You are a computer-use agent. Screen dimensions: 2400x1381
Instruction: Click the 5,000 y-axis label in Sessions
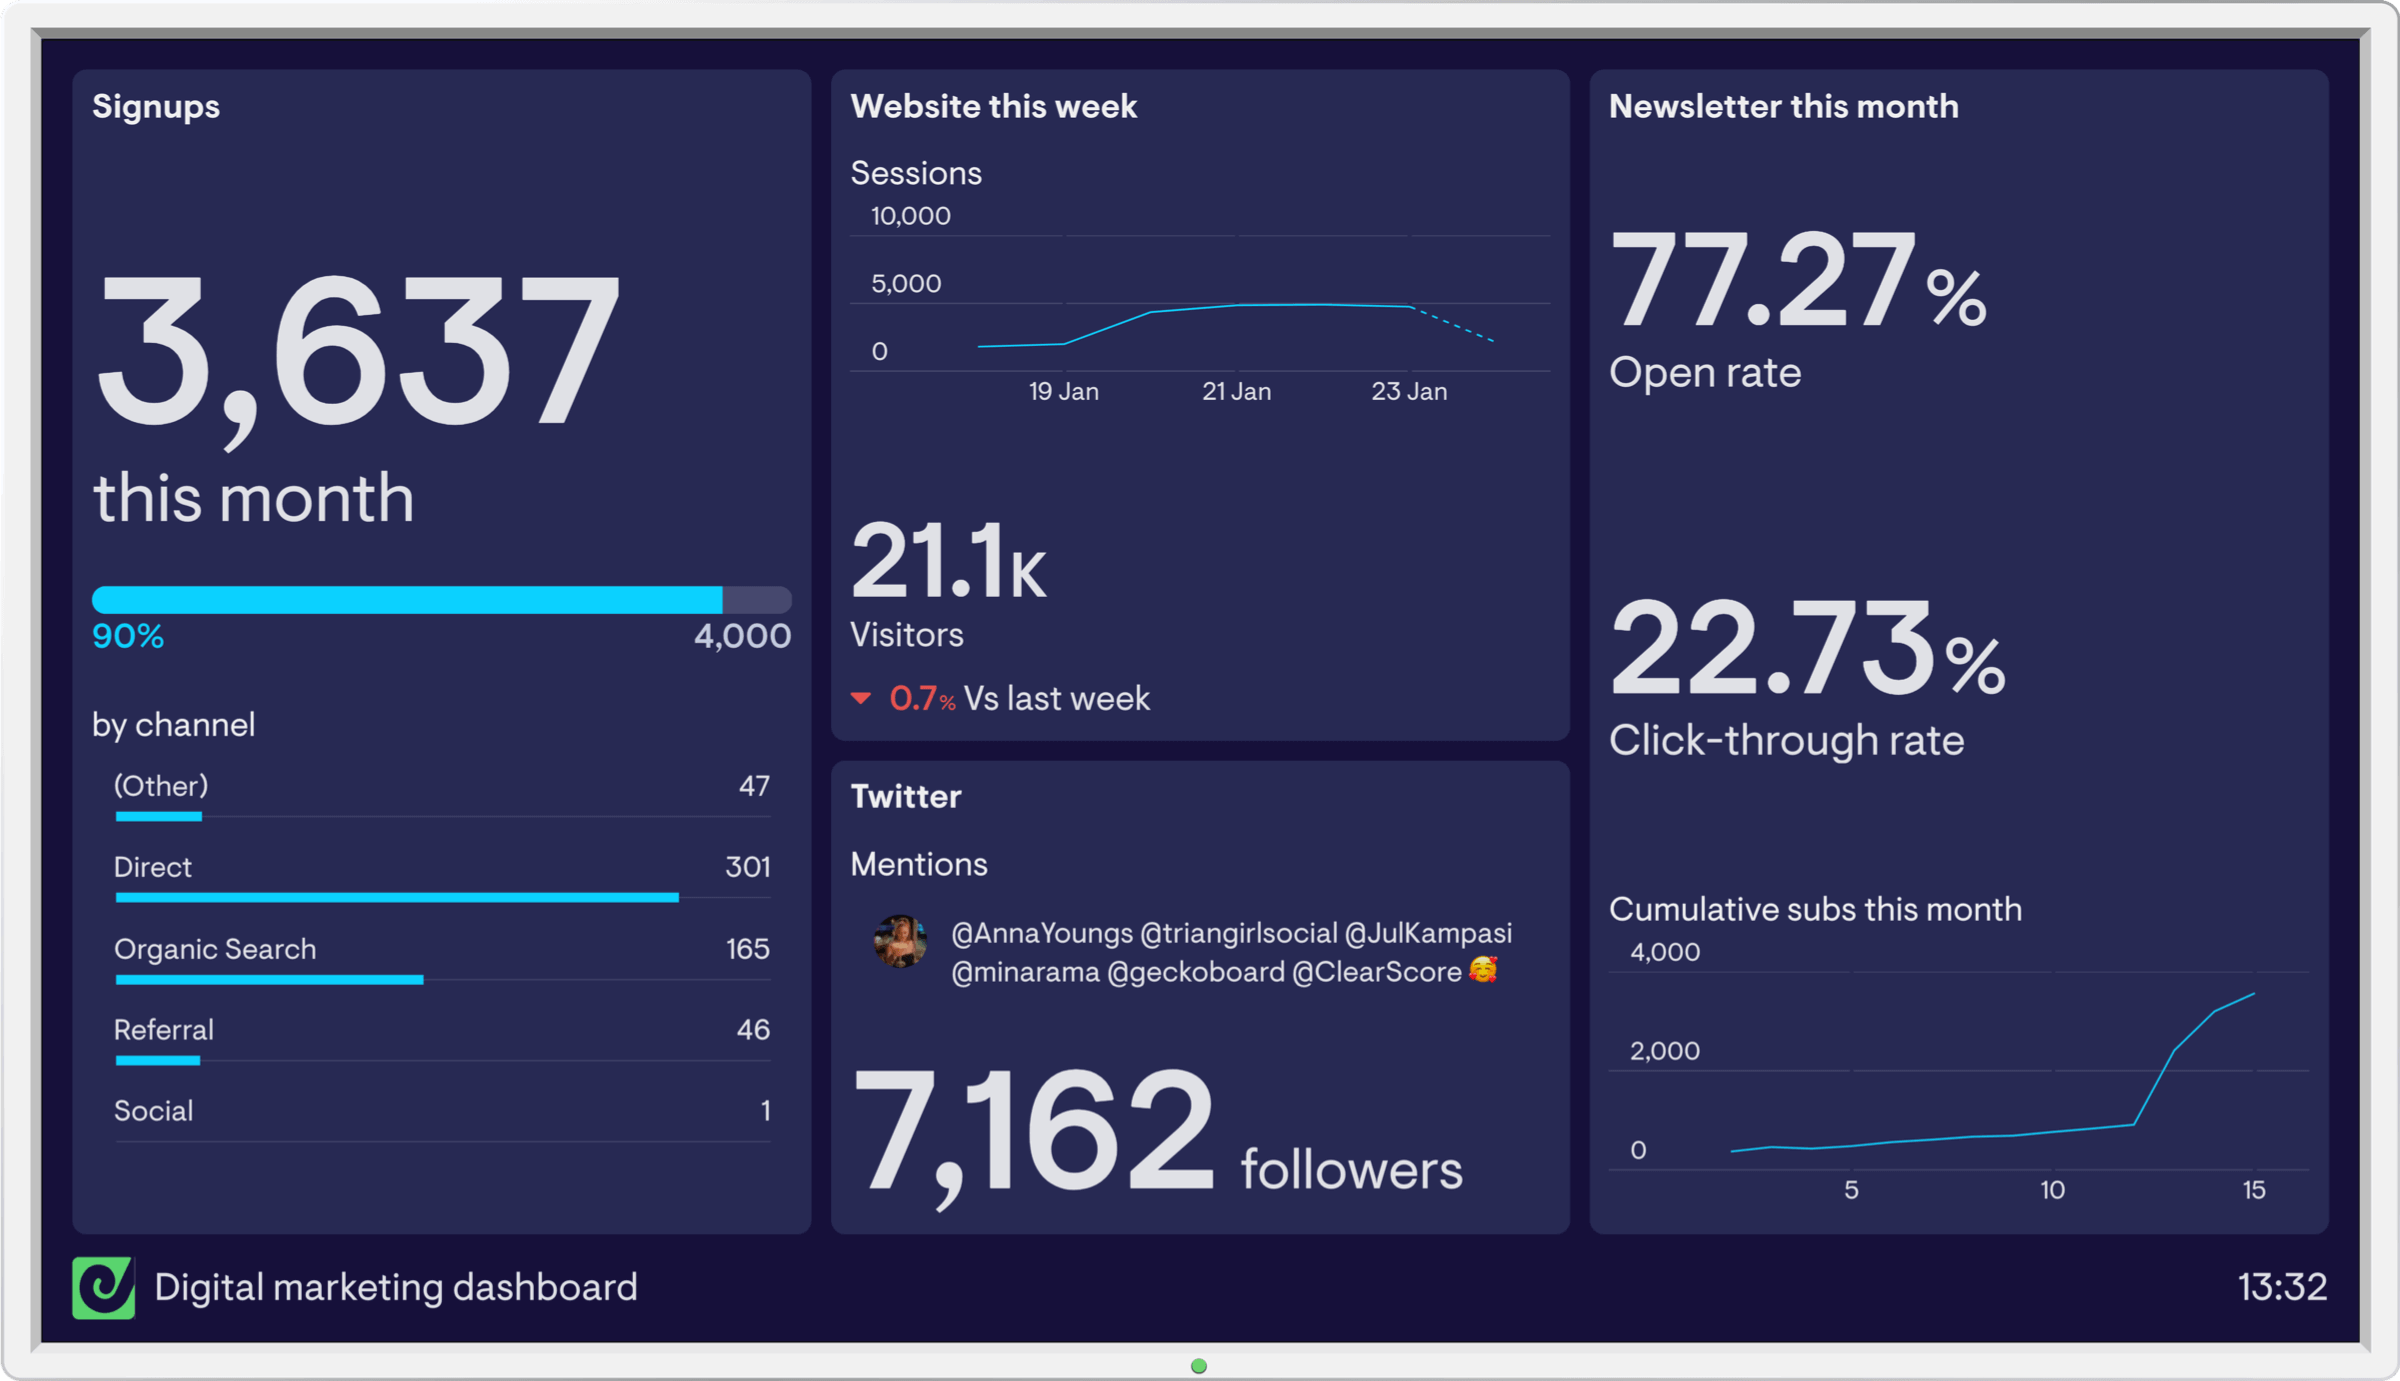pyautogui.click(x=906, y=284)
